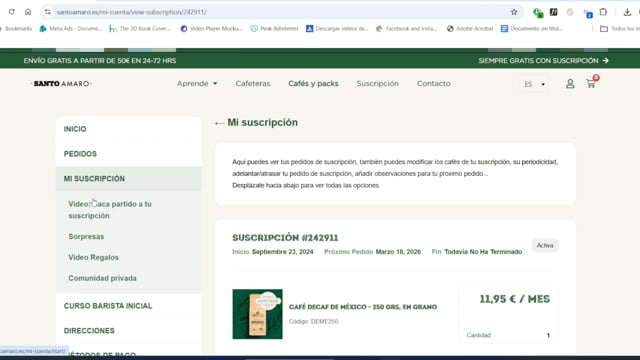
Task: Open the Bookmarks shortcut in bookmarks bar
Action: [x=16, y=29]
